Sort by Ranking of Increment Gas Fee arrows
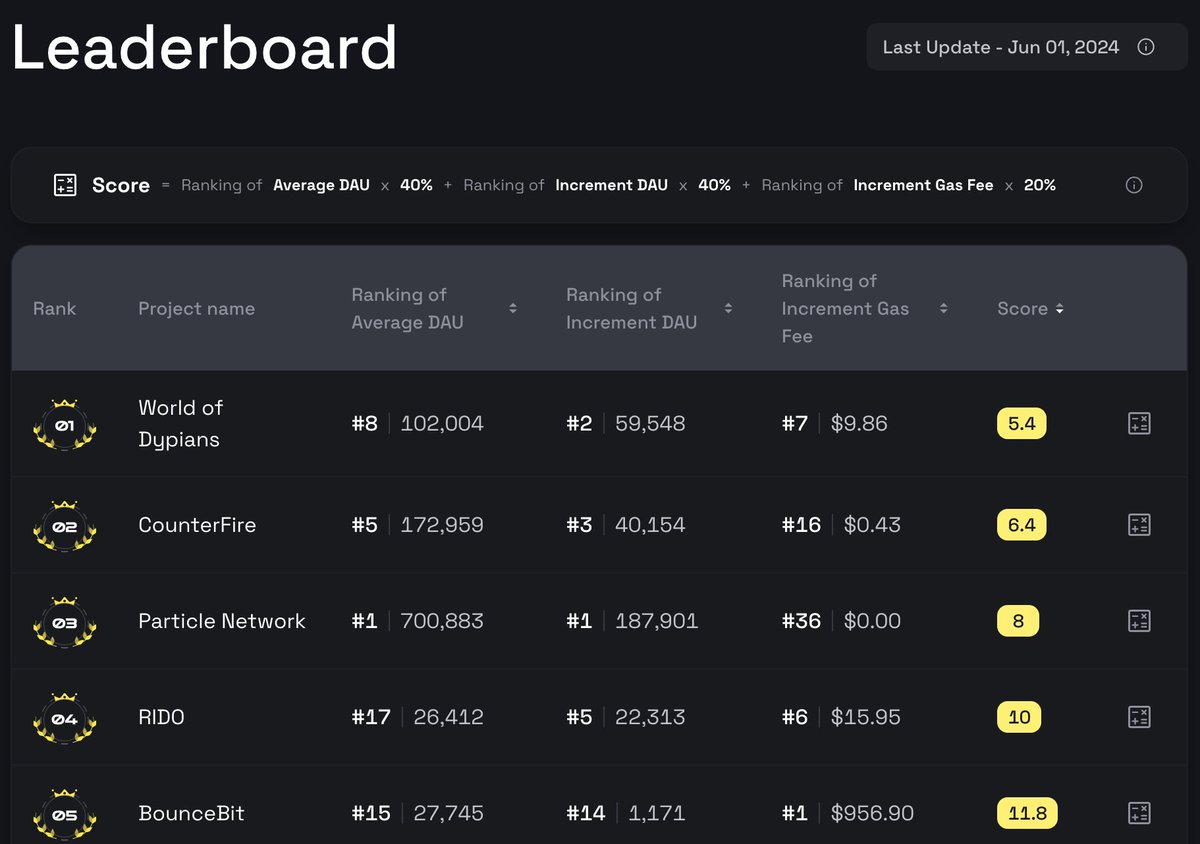This screenshot has width=1200, height=844. pyautogui.click(x=943, y=308)
